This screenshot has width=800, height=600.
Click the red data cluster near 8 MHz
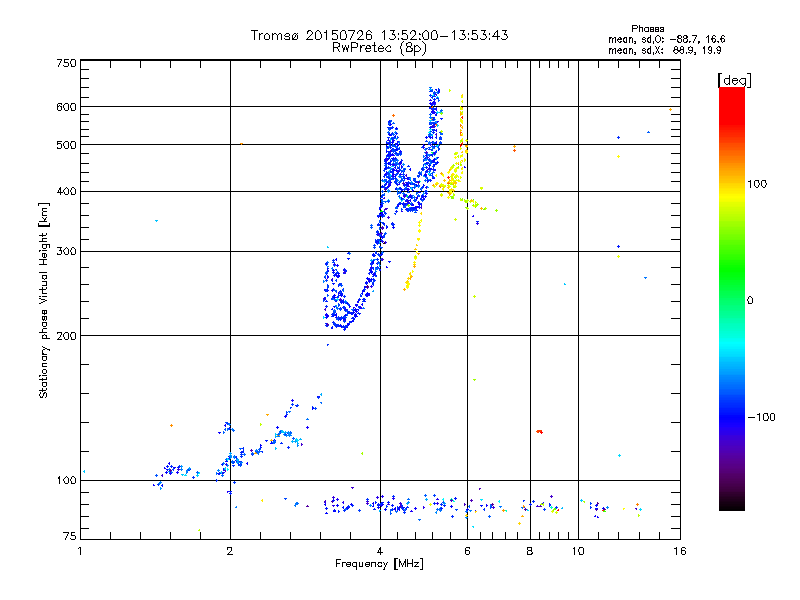click(x=539, y=432)
